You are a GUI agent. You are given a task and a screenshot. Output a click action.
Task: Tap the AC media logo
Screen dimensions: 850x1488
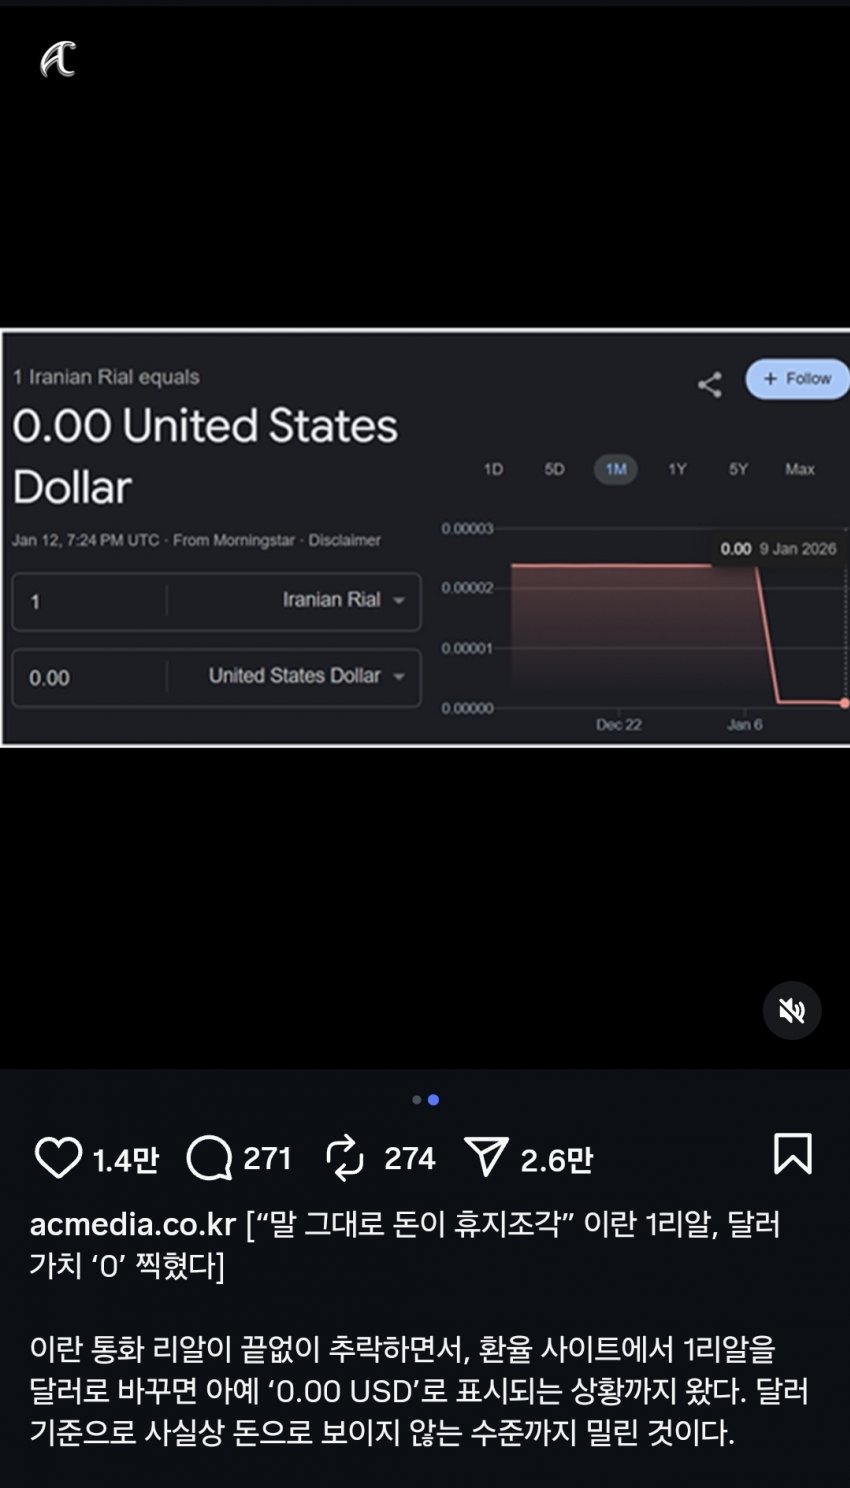58,60
